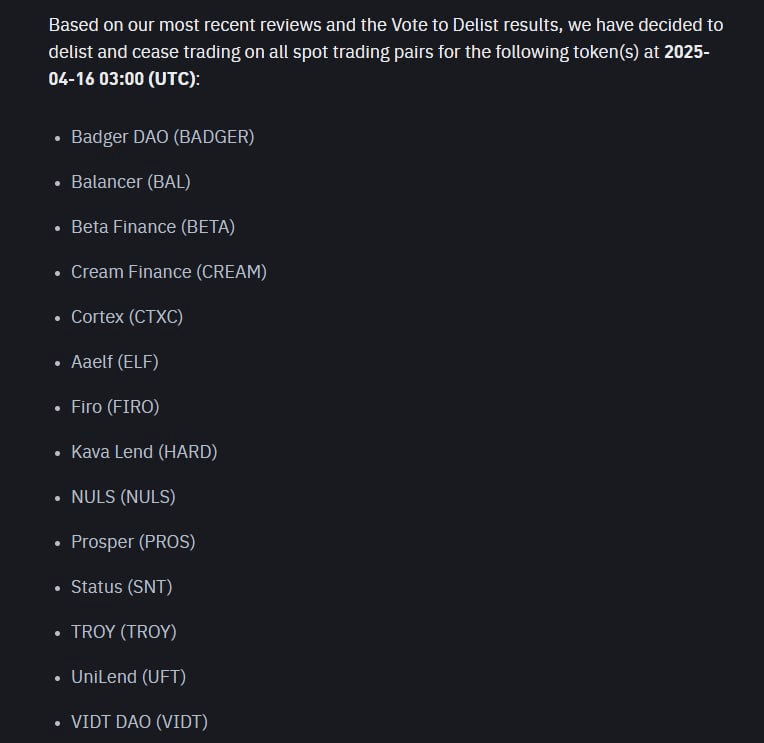Click the Badger DAO (BADGER) list entry
Image resolution: width=764 pixels, height=743 pixels.
click(162, 137)
